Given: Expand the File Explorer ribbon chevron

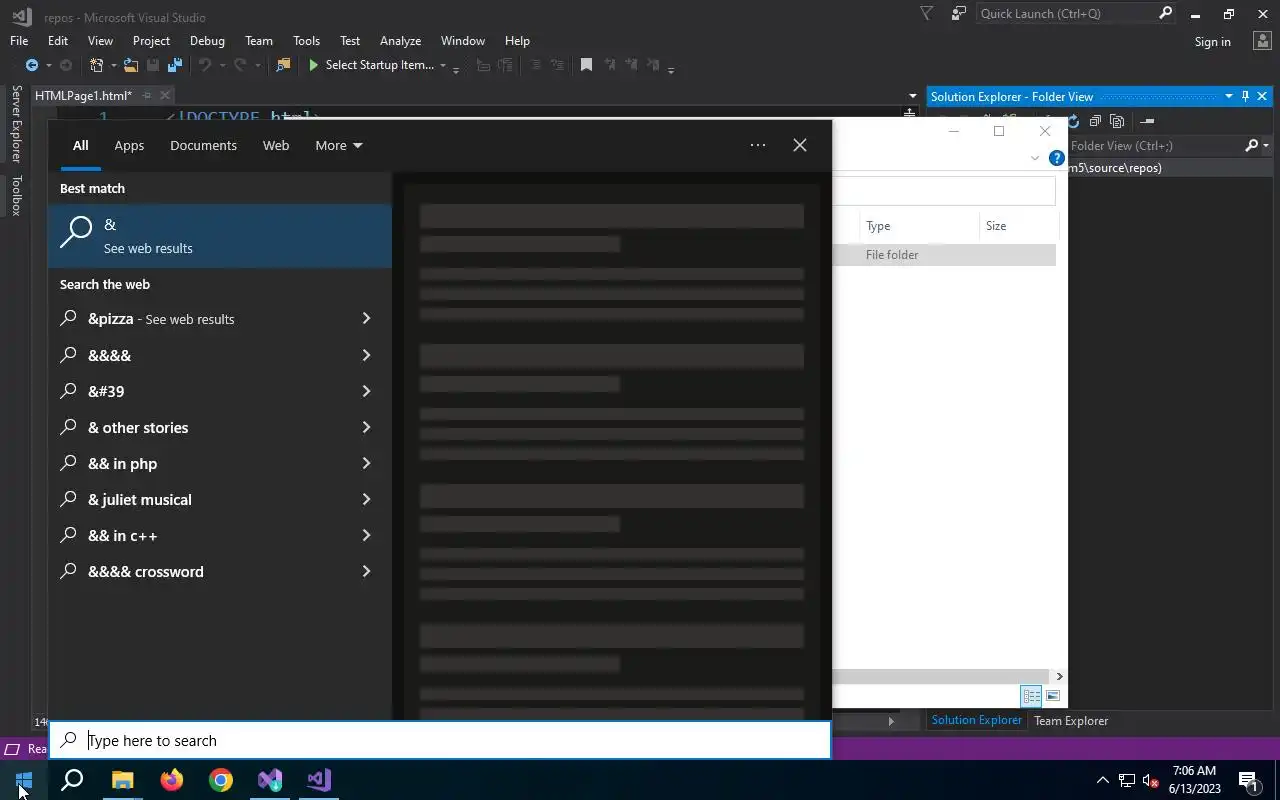Looking at the screenshot, I should click(x=1035, y=158).
